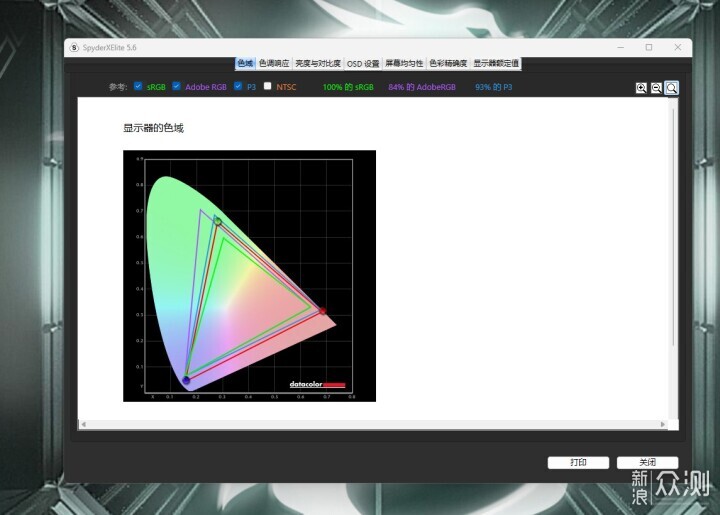Uncheck the sRGB reference checkbox
This screenshot has width=720, height=515.
(x=138, y=86)
